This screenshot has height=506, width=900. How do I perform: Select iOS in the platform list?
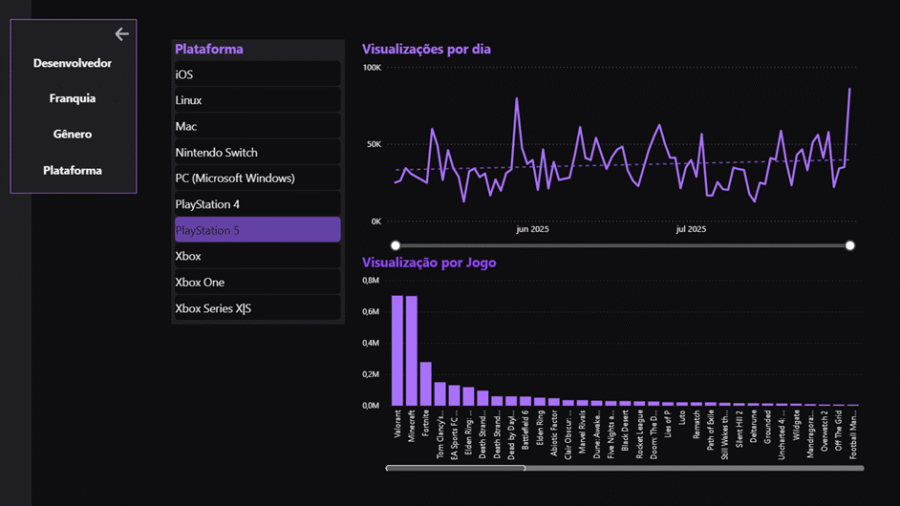point(257,74)
